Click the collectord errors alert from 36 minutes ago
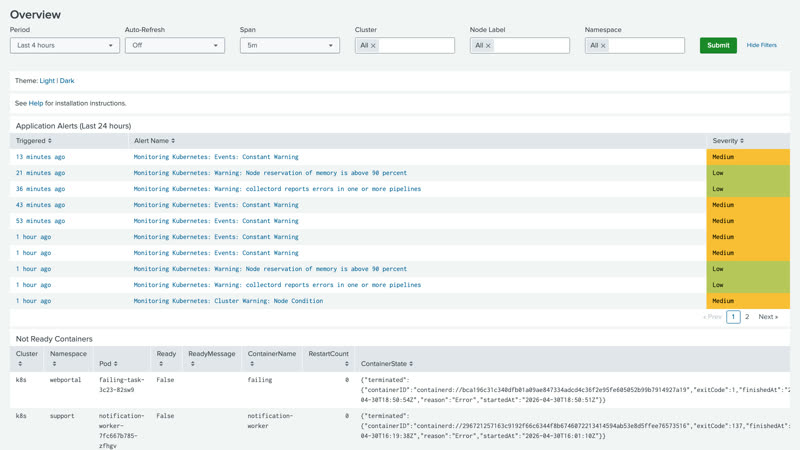800x450 pixels. [x=277, y=189]
